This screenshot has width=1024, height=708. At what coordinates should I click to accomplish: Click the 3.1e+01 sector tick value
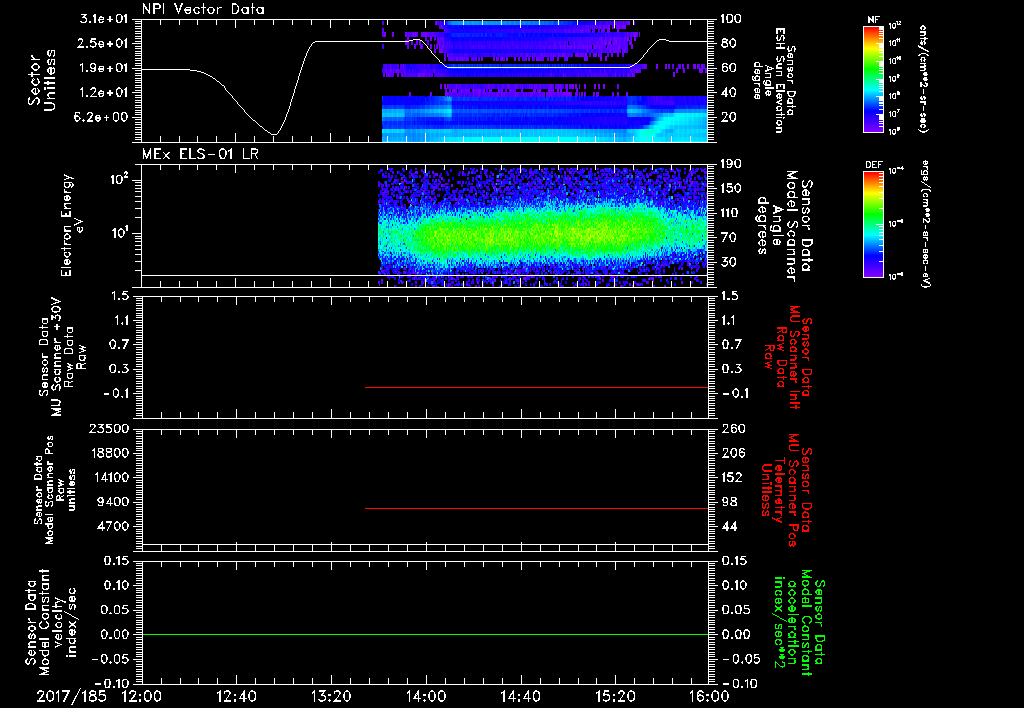tap(104, 19)
